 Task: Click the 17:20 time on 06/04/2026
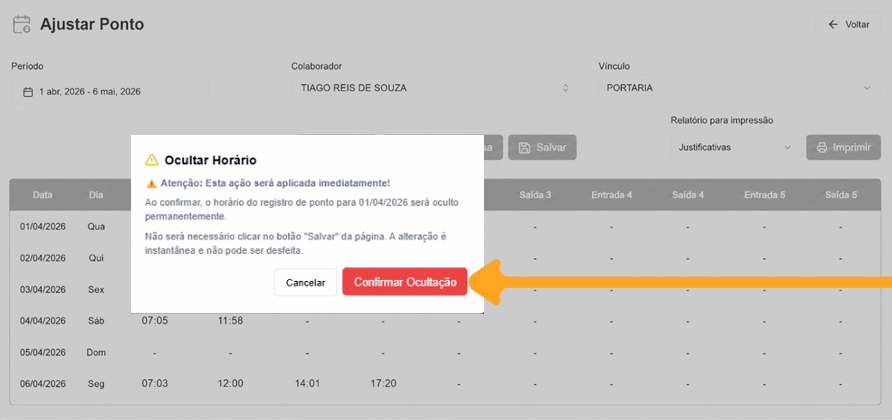point(383,384)
